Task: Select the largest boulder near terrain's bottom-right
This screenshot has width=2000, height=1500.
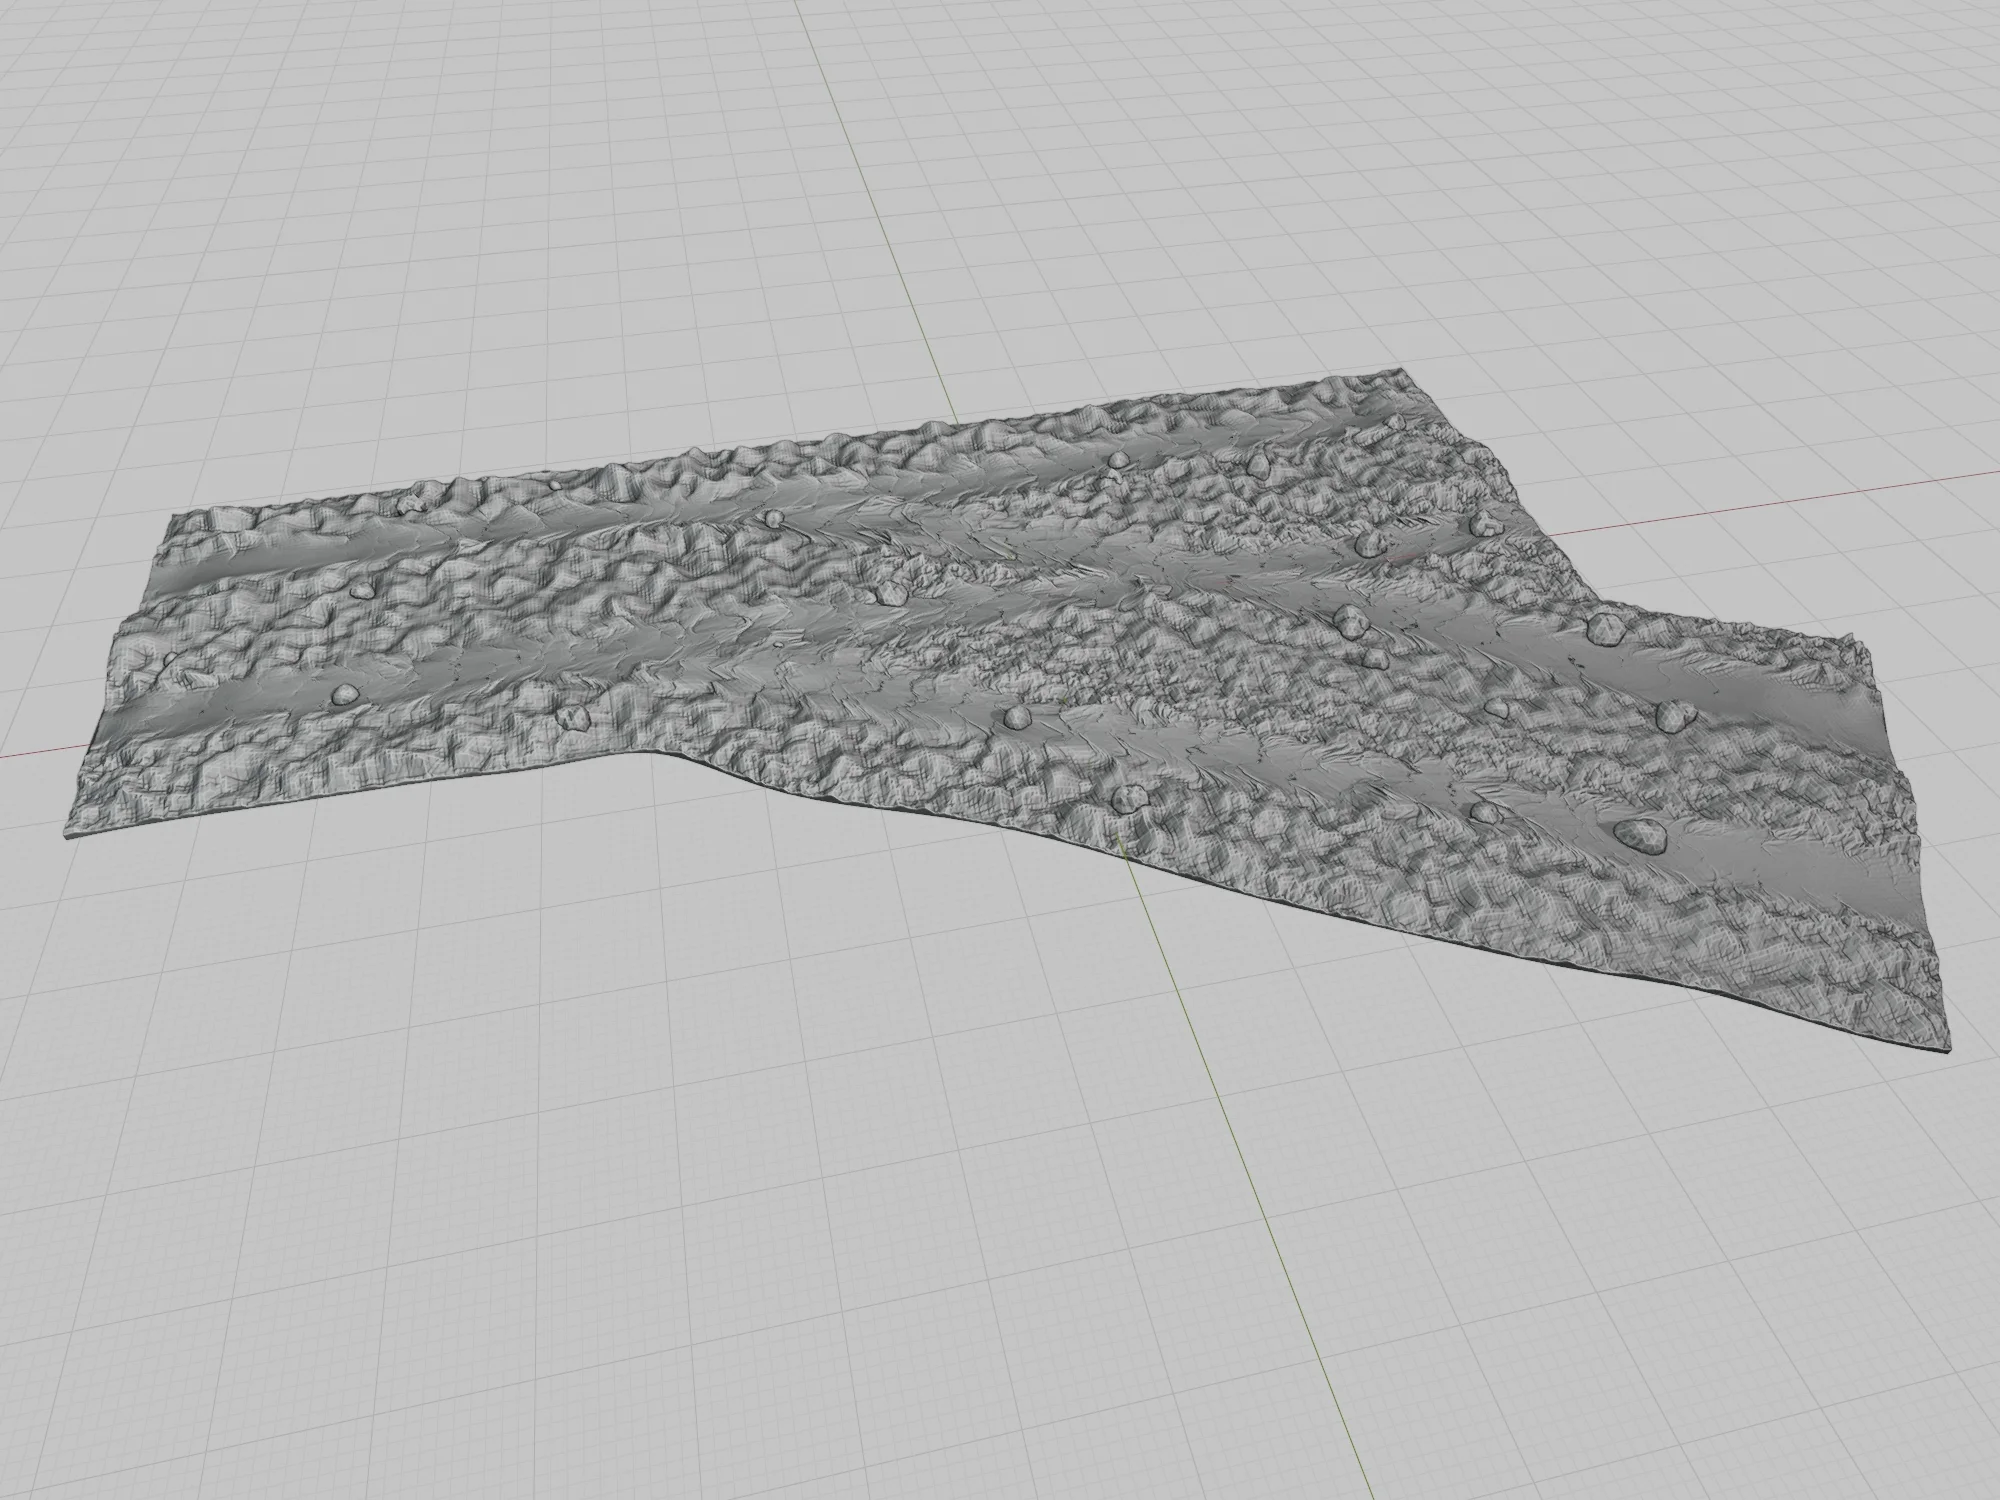Action: coord(1638,834)
